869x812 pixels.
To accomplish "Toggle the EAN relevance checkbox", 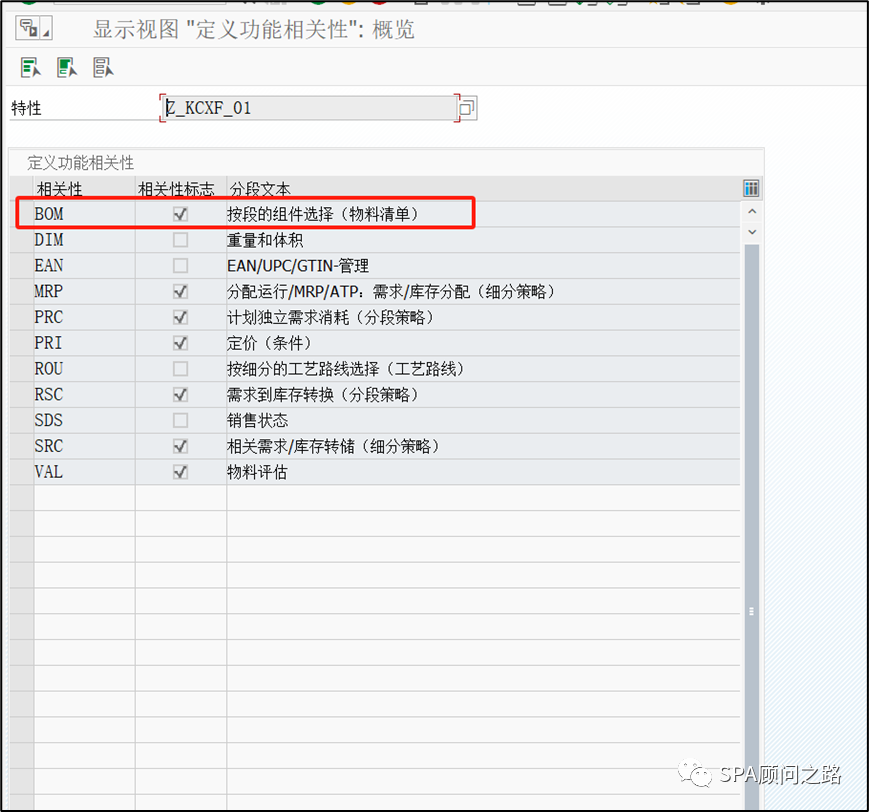I will pyautogui.click(x=180, y=265).
